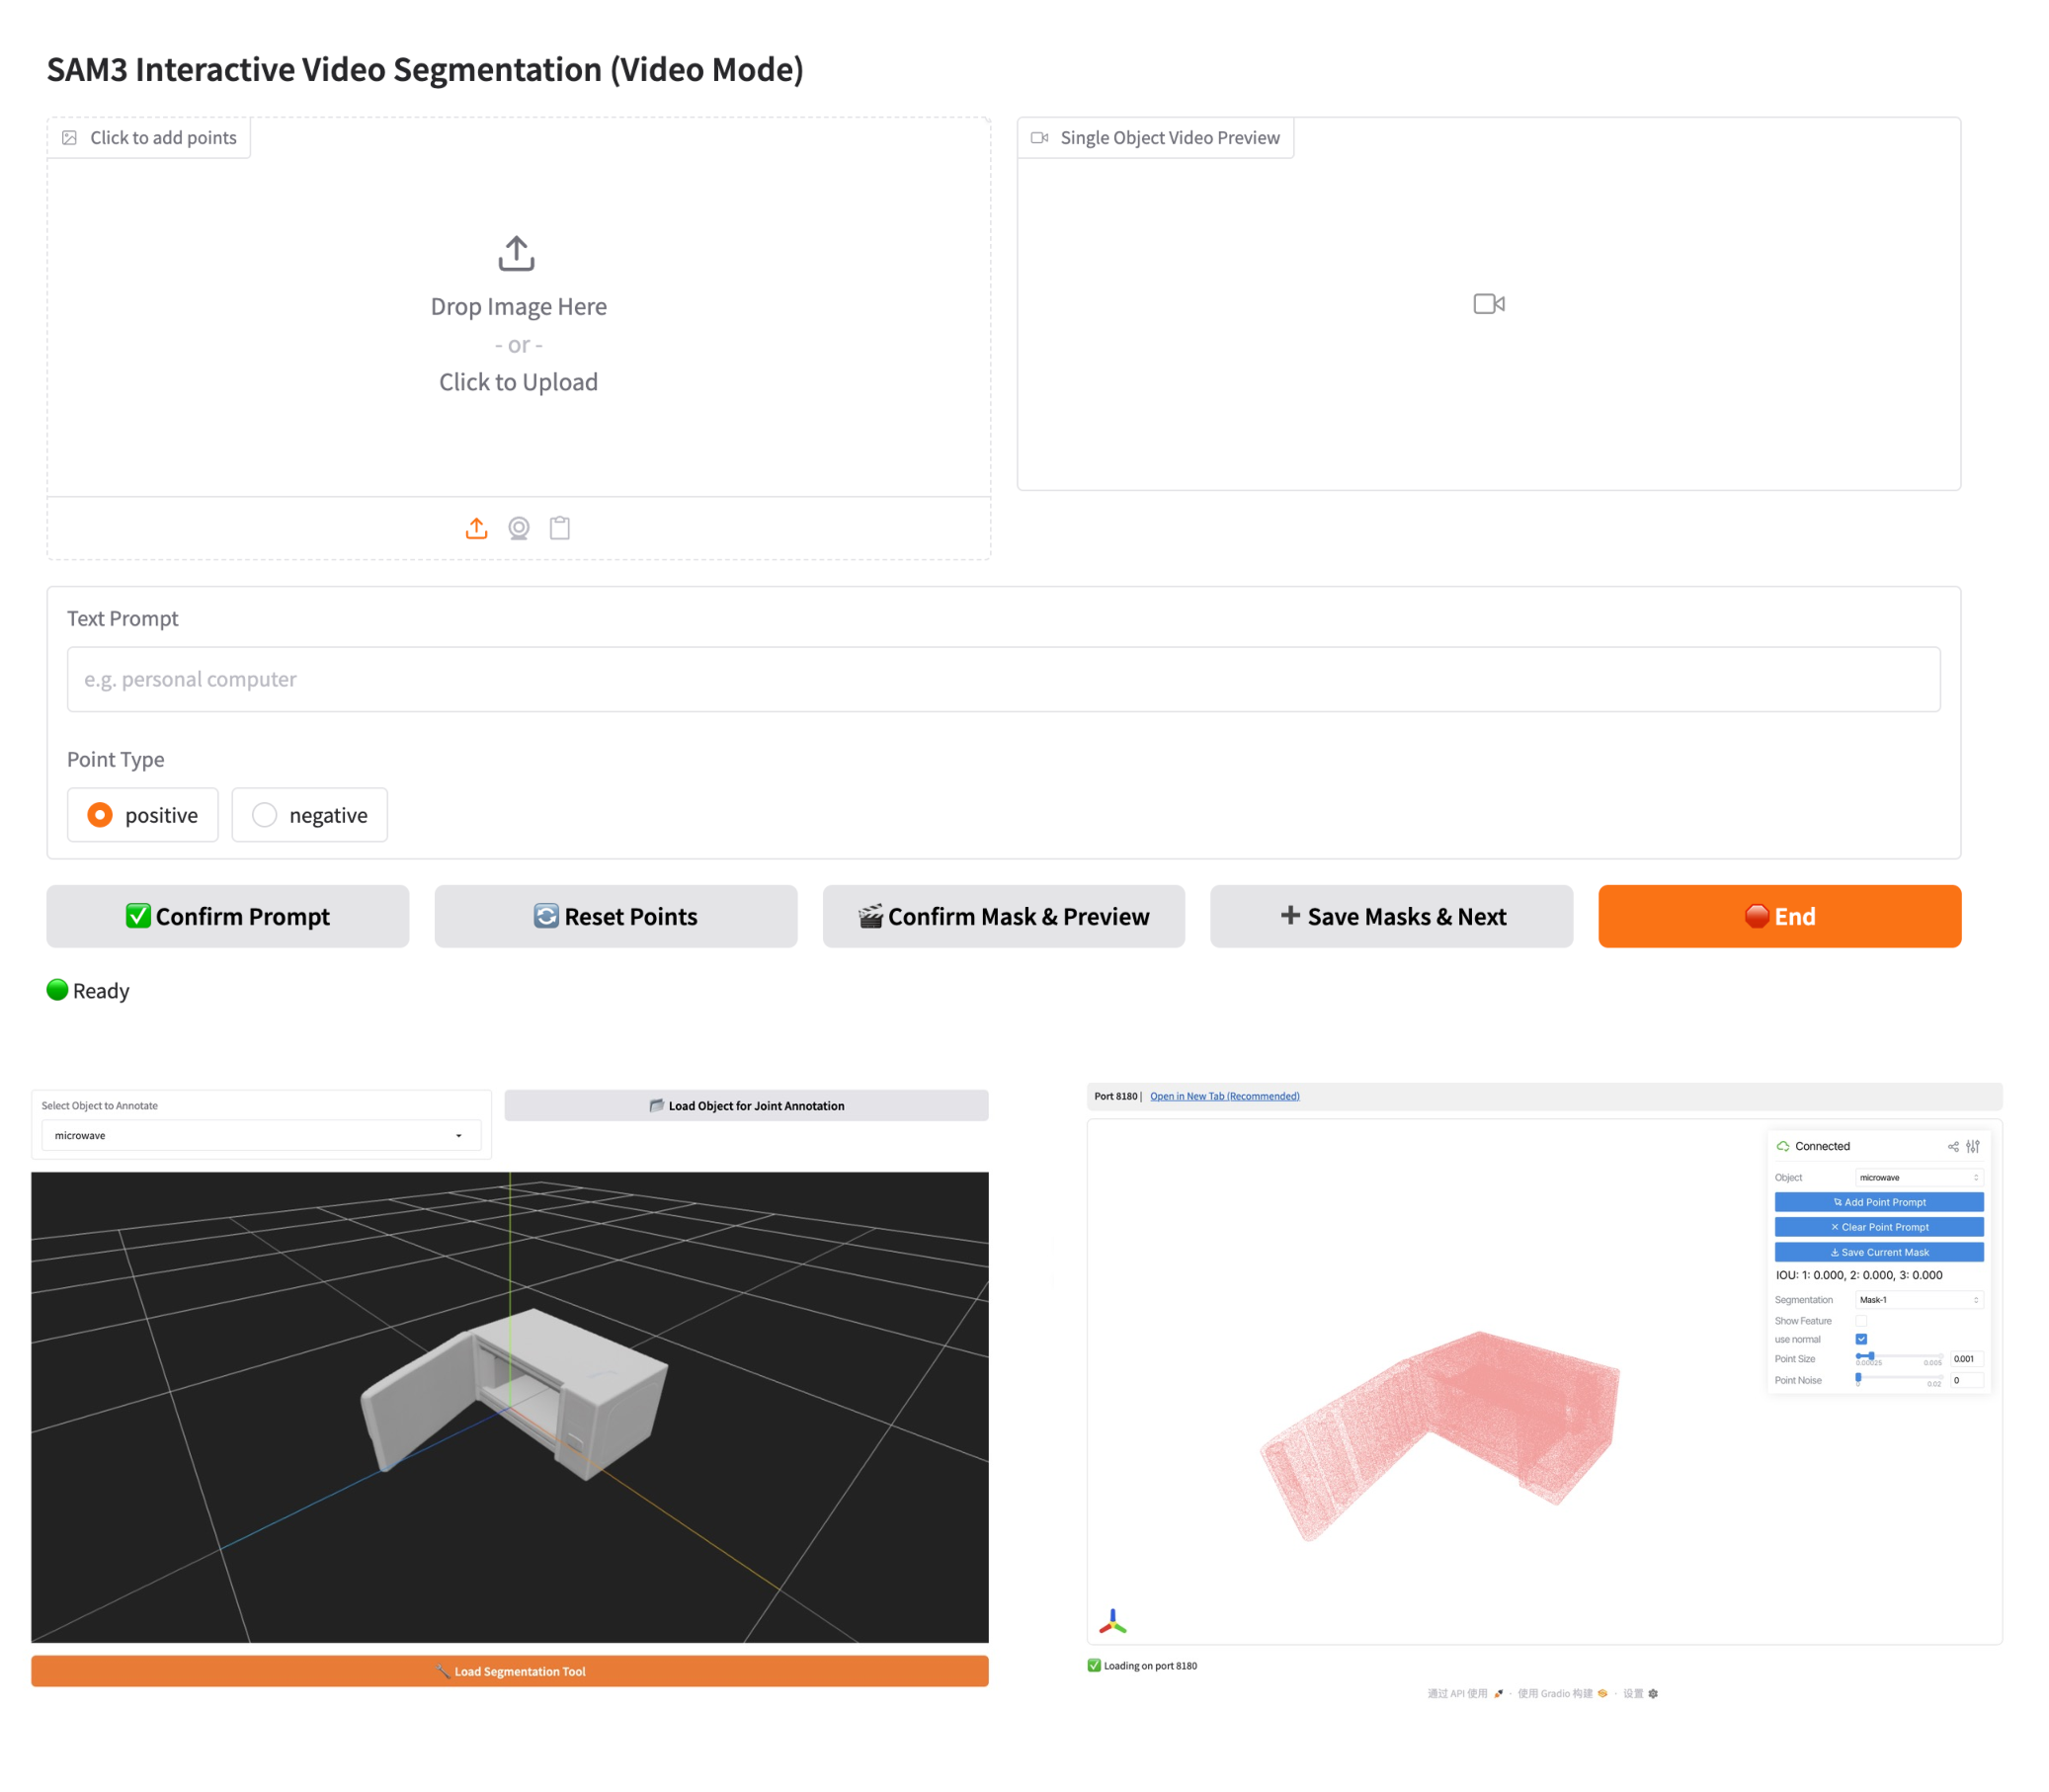Click the video camera placeholder icon in preview pane
Image resolution: width=2049 pixels, height=1792 pixels.
point(1488,304)
